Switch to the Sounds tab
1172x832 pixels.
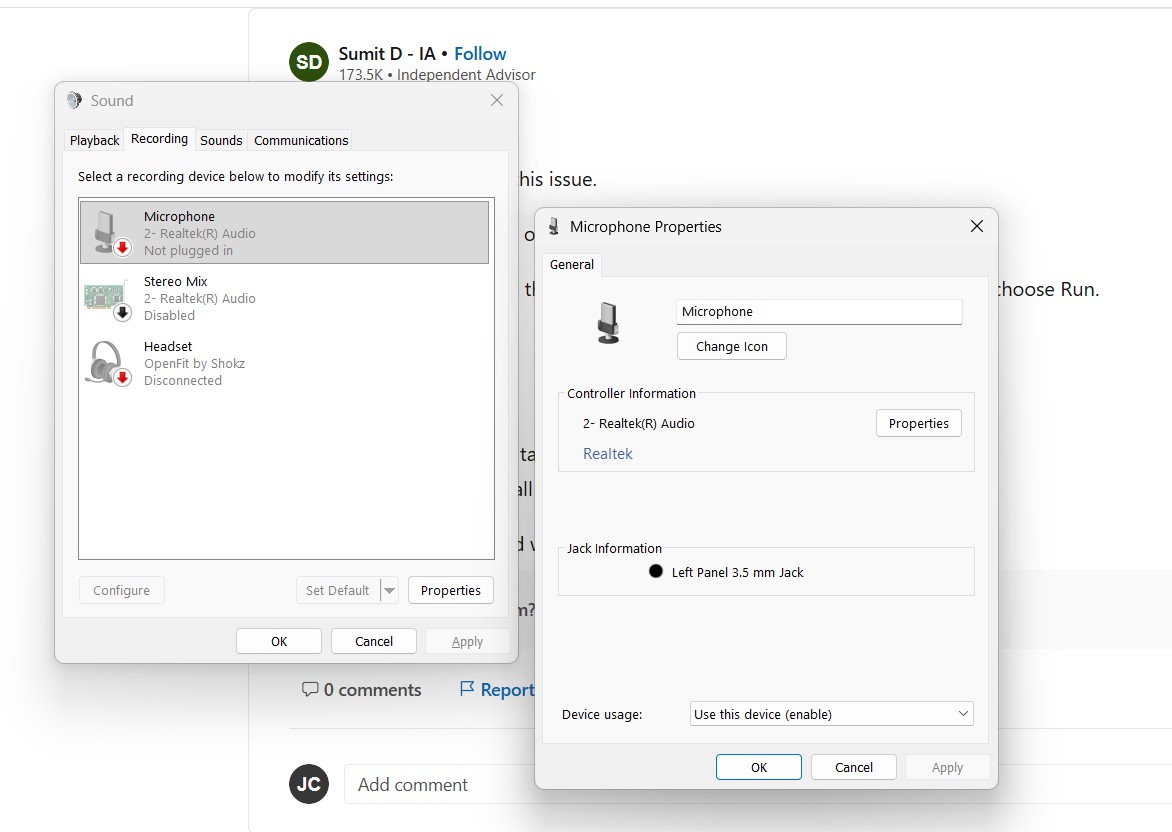coord(221,141)
